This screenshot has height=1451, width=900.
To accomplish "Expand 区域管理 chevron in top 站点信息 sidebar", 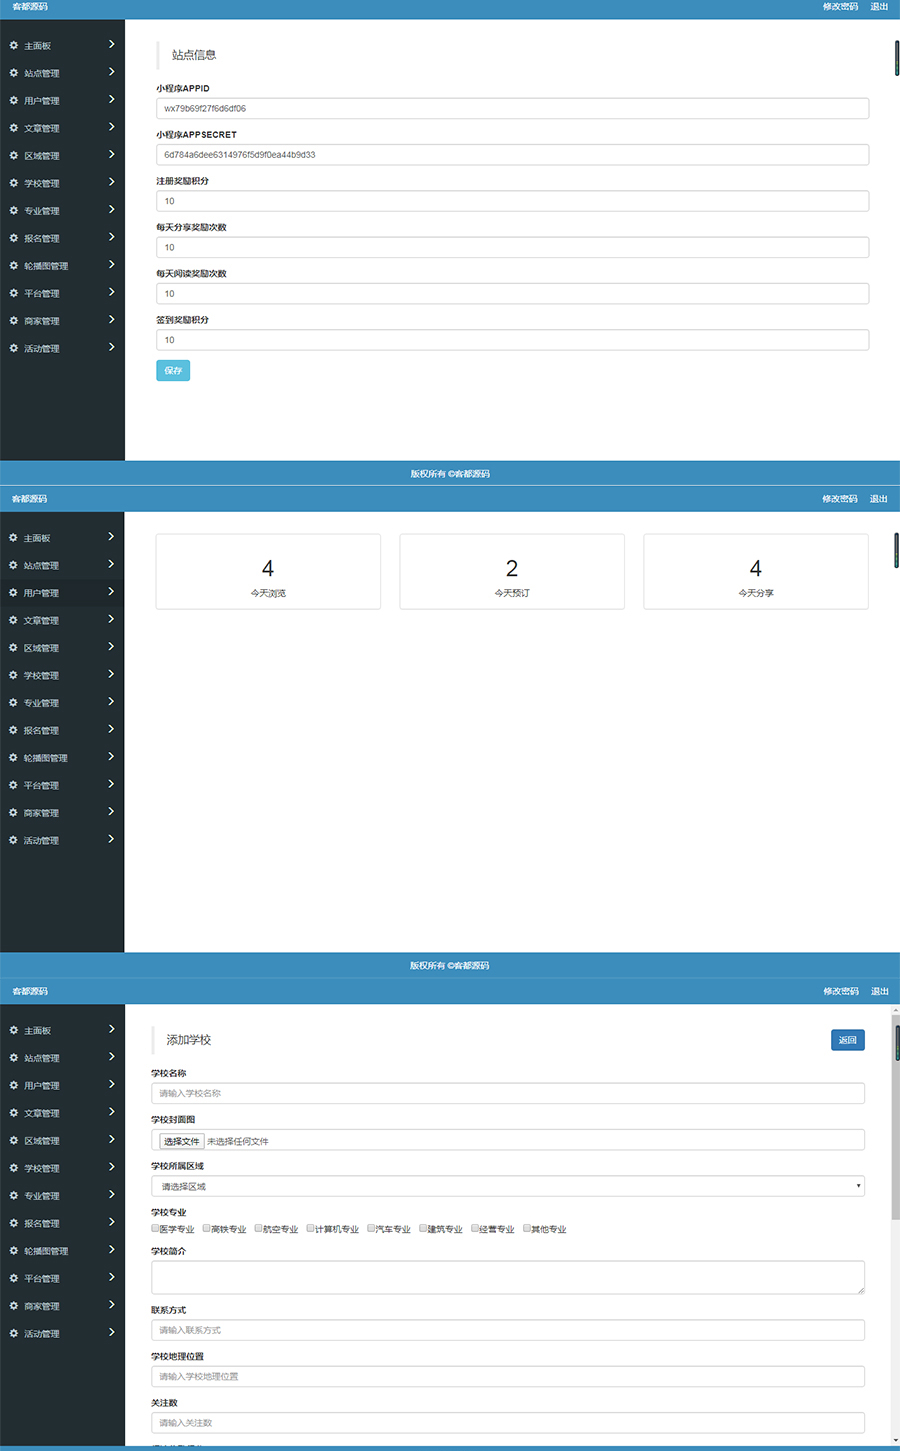I will 111,155.
